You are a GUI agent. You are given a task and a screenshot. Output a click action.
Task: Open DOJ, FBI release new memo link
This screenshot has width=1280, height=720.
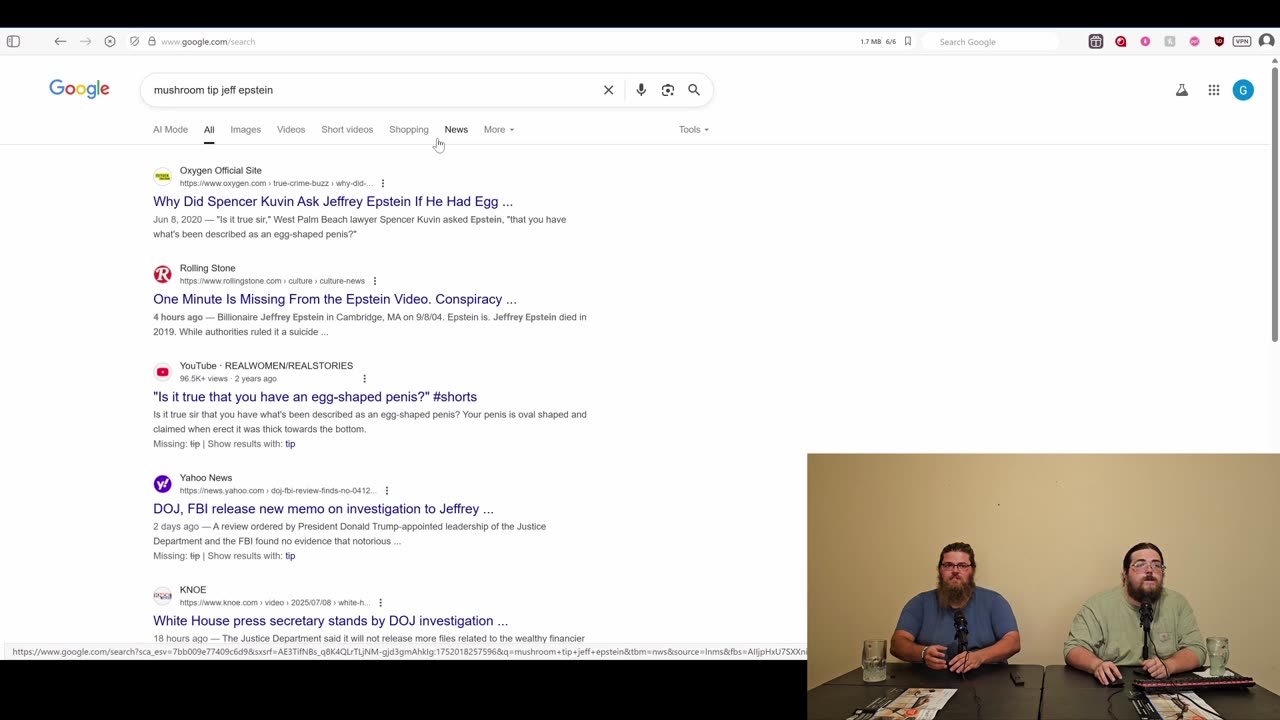323,509
